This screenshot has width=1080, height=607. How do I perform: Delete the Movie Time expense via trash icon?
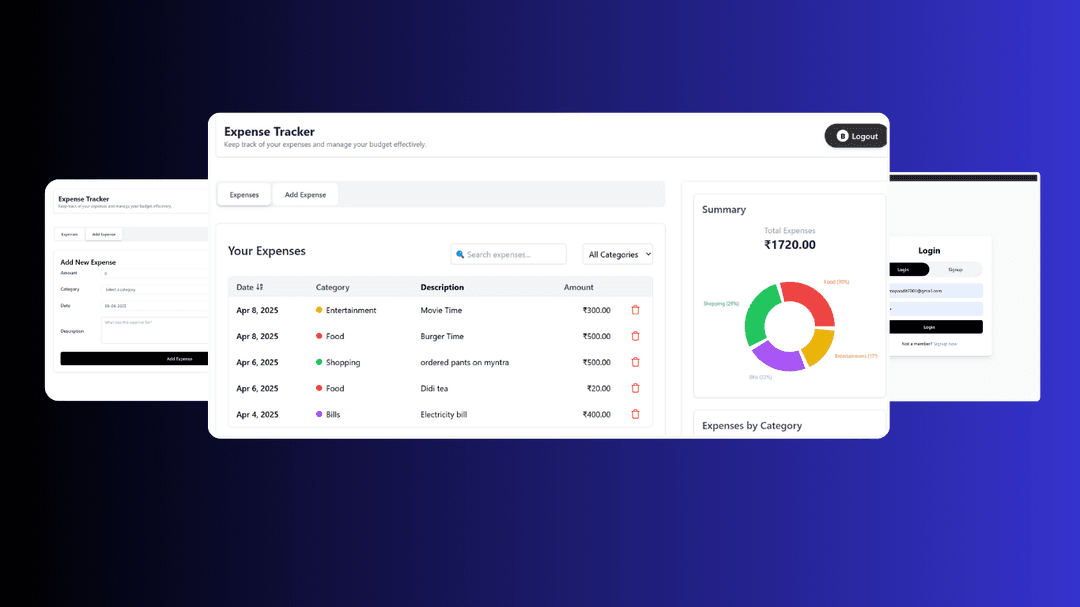636,310
